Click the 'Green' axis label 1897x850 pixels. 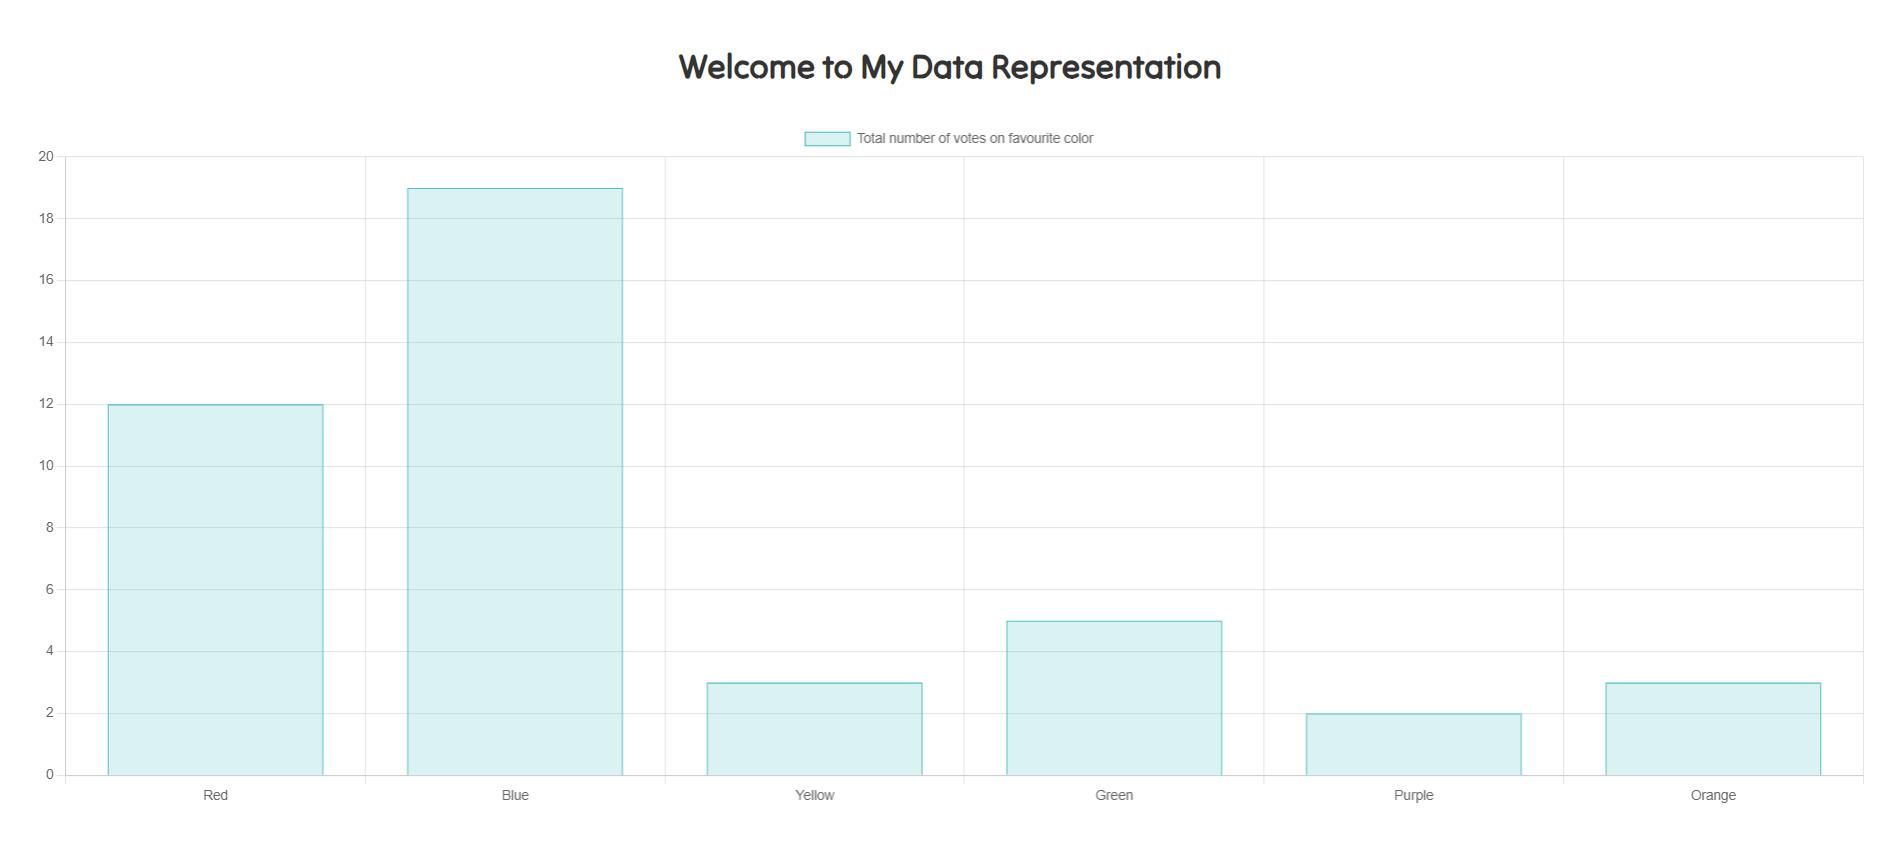1114,796
